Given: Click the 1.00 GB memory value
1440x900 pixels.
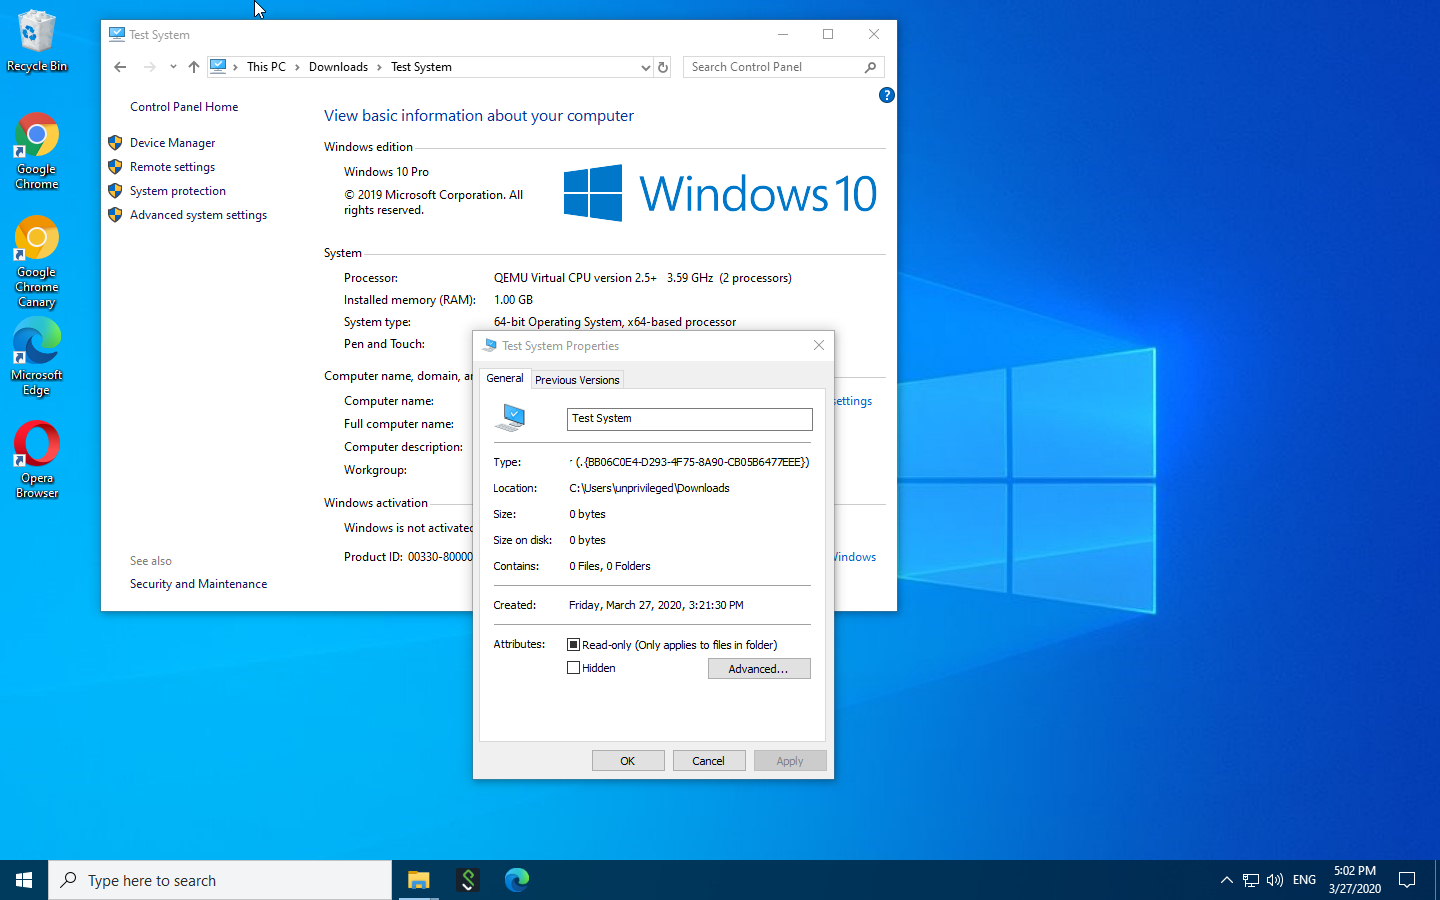Looking at the screenshot, I should [513, 300].
